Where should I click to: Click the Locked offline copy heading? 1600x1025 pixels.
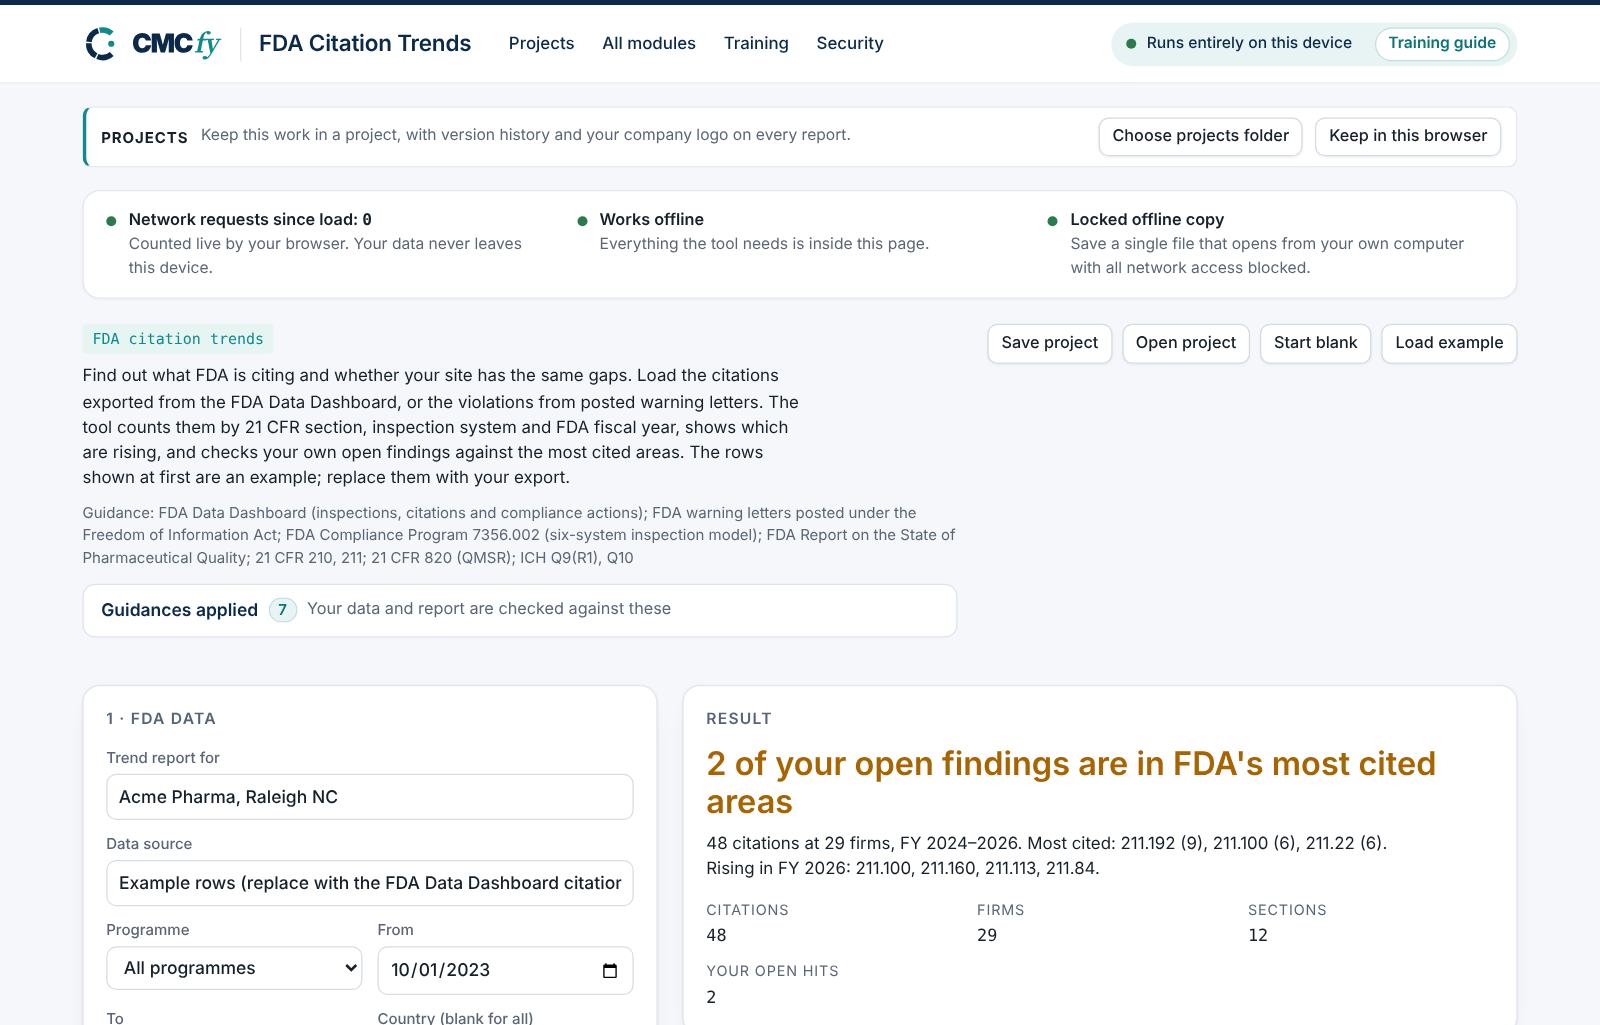1147,219
